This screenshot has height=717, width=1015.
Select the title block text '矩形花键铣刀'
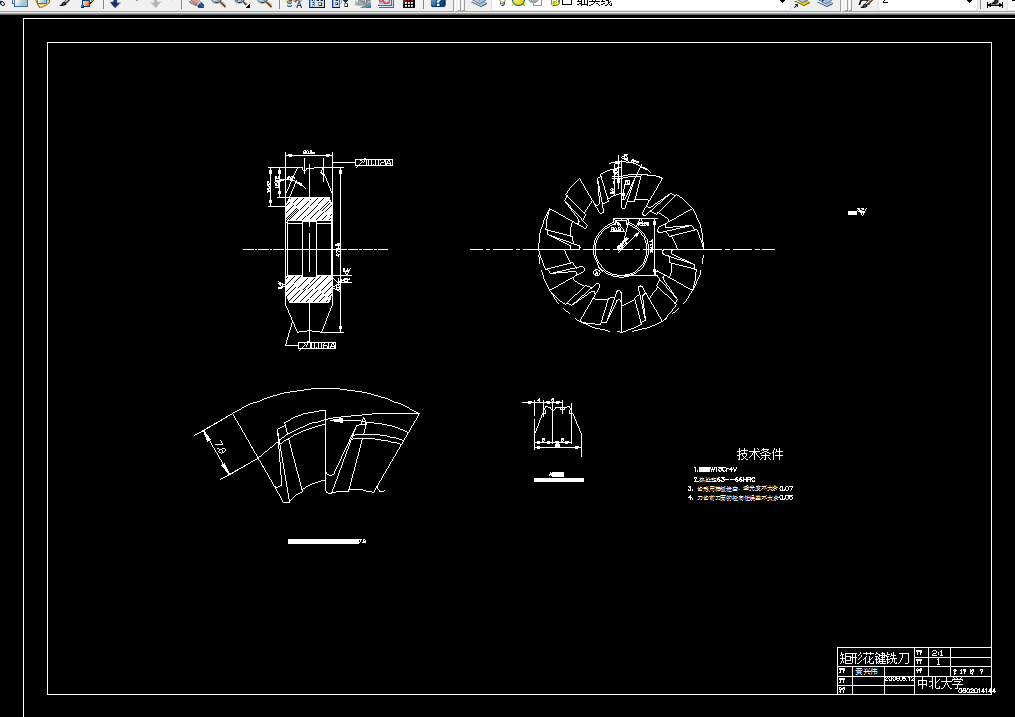(x=875, y=658)
